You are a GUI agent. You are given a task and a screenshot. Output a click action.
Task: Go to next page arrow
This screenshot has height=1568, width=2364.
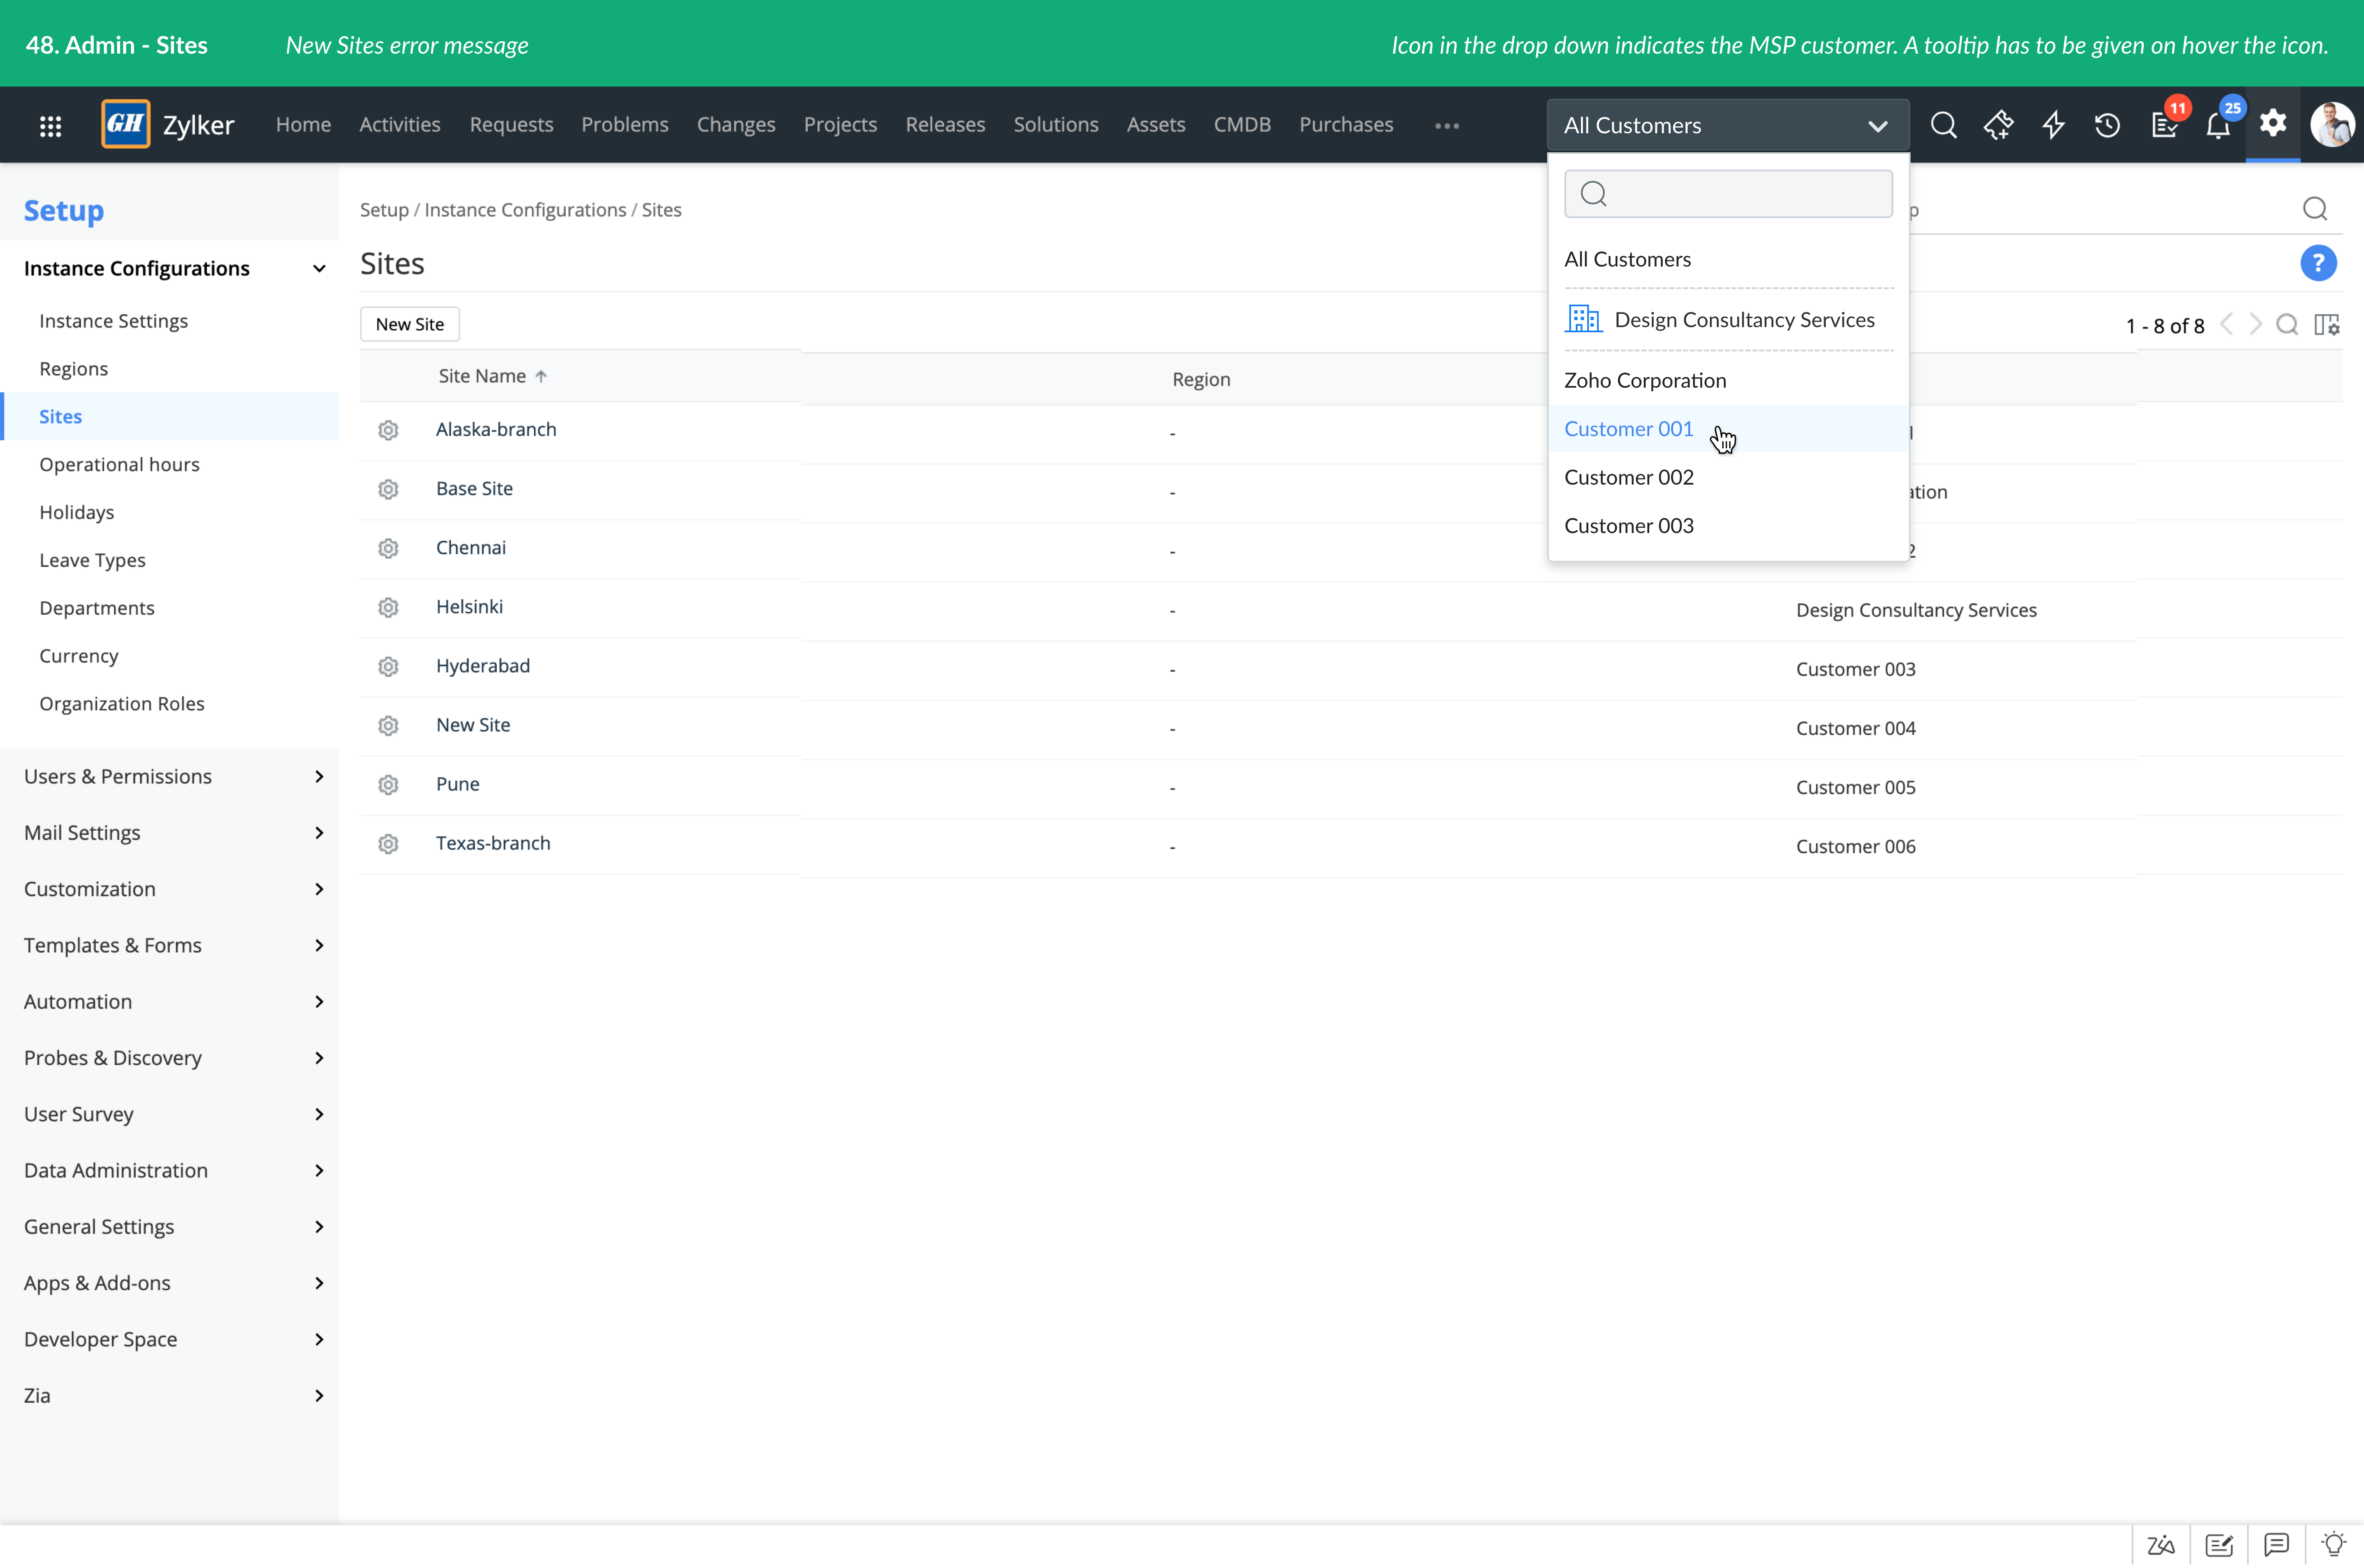[2256, 325]
